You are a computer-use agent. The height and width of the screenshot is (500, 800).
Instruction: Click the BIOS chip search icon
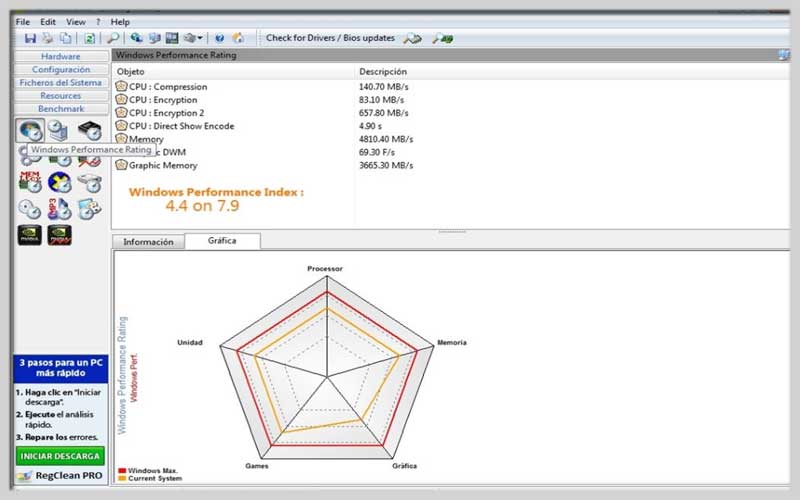443,38
